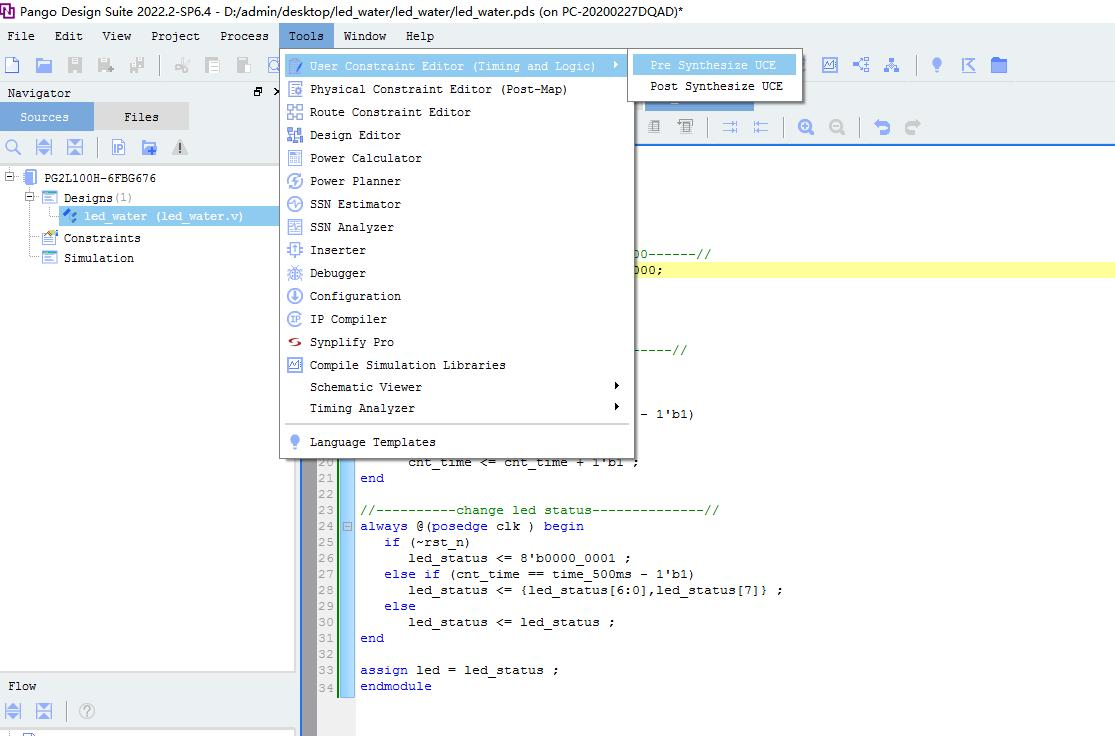Click the Copy toolbar icon
Viewport: 1115px width, 736px height.
(x=212, y=65)
